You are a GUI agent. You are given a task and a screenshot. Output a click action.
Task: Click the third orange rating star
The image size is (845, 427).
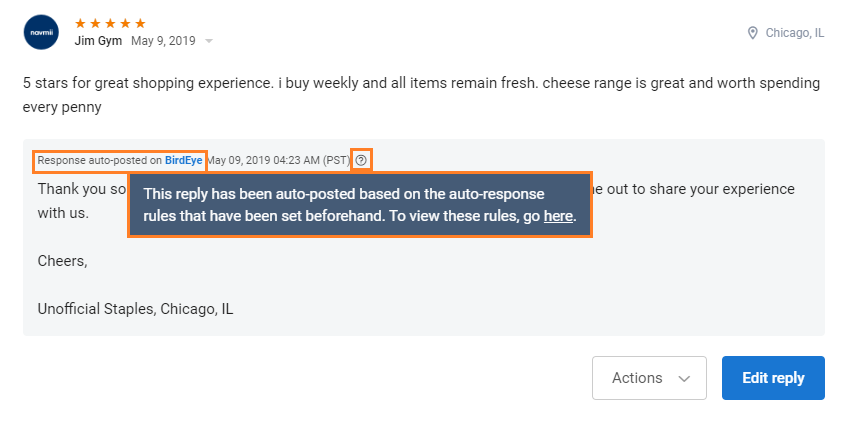(111, 23)
